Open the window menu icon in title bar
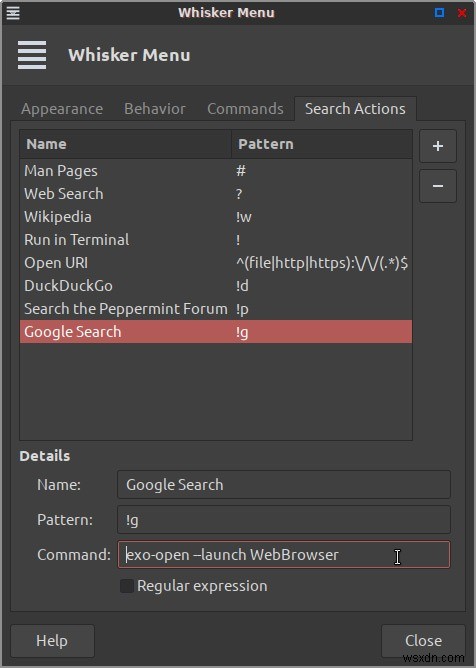 click(13, 13)
